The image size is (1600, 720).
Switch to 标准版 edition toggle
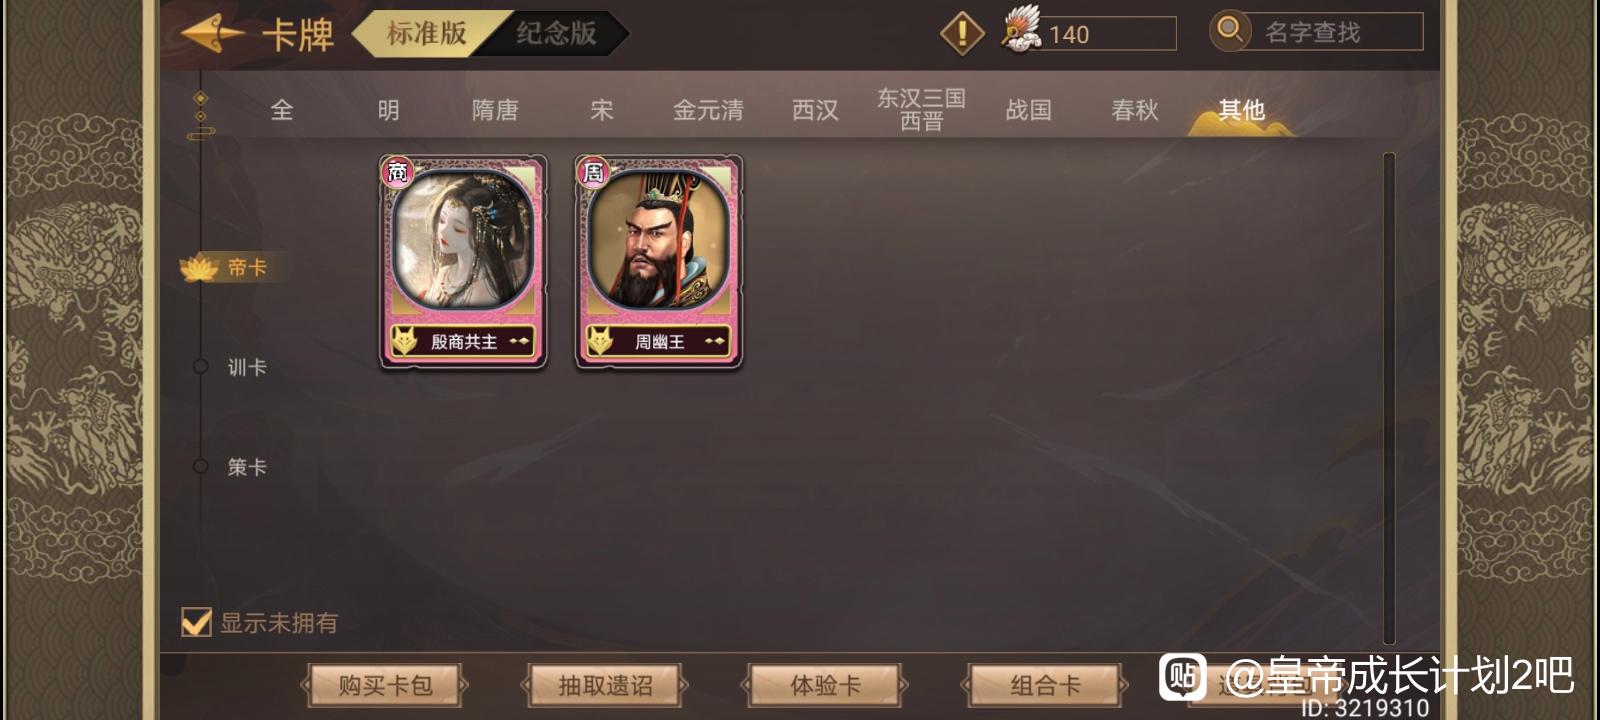(426, 33)
